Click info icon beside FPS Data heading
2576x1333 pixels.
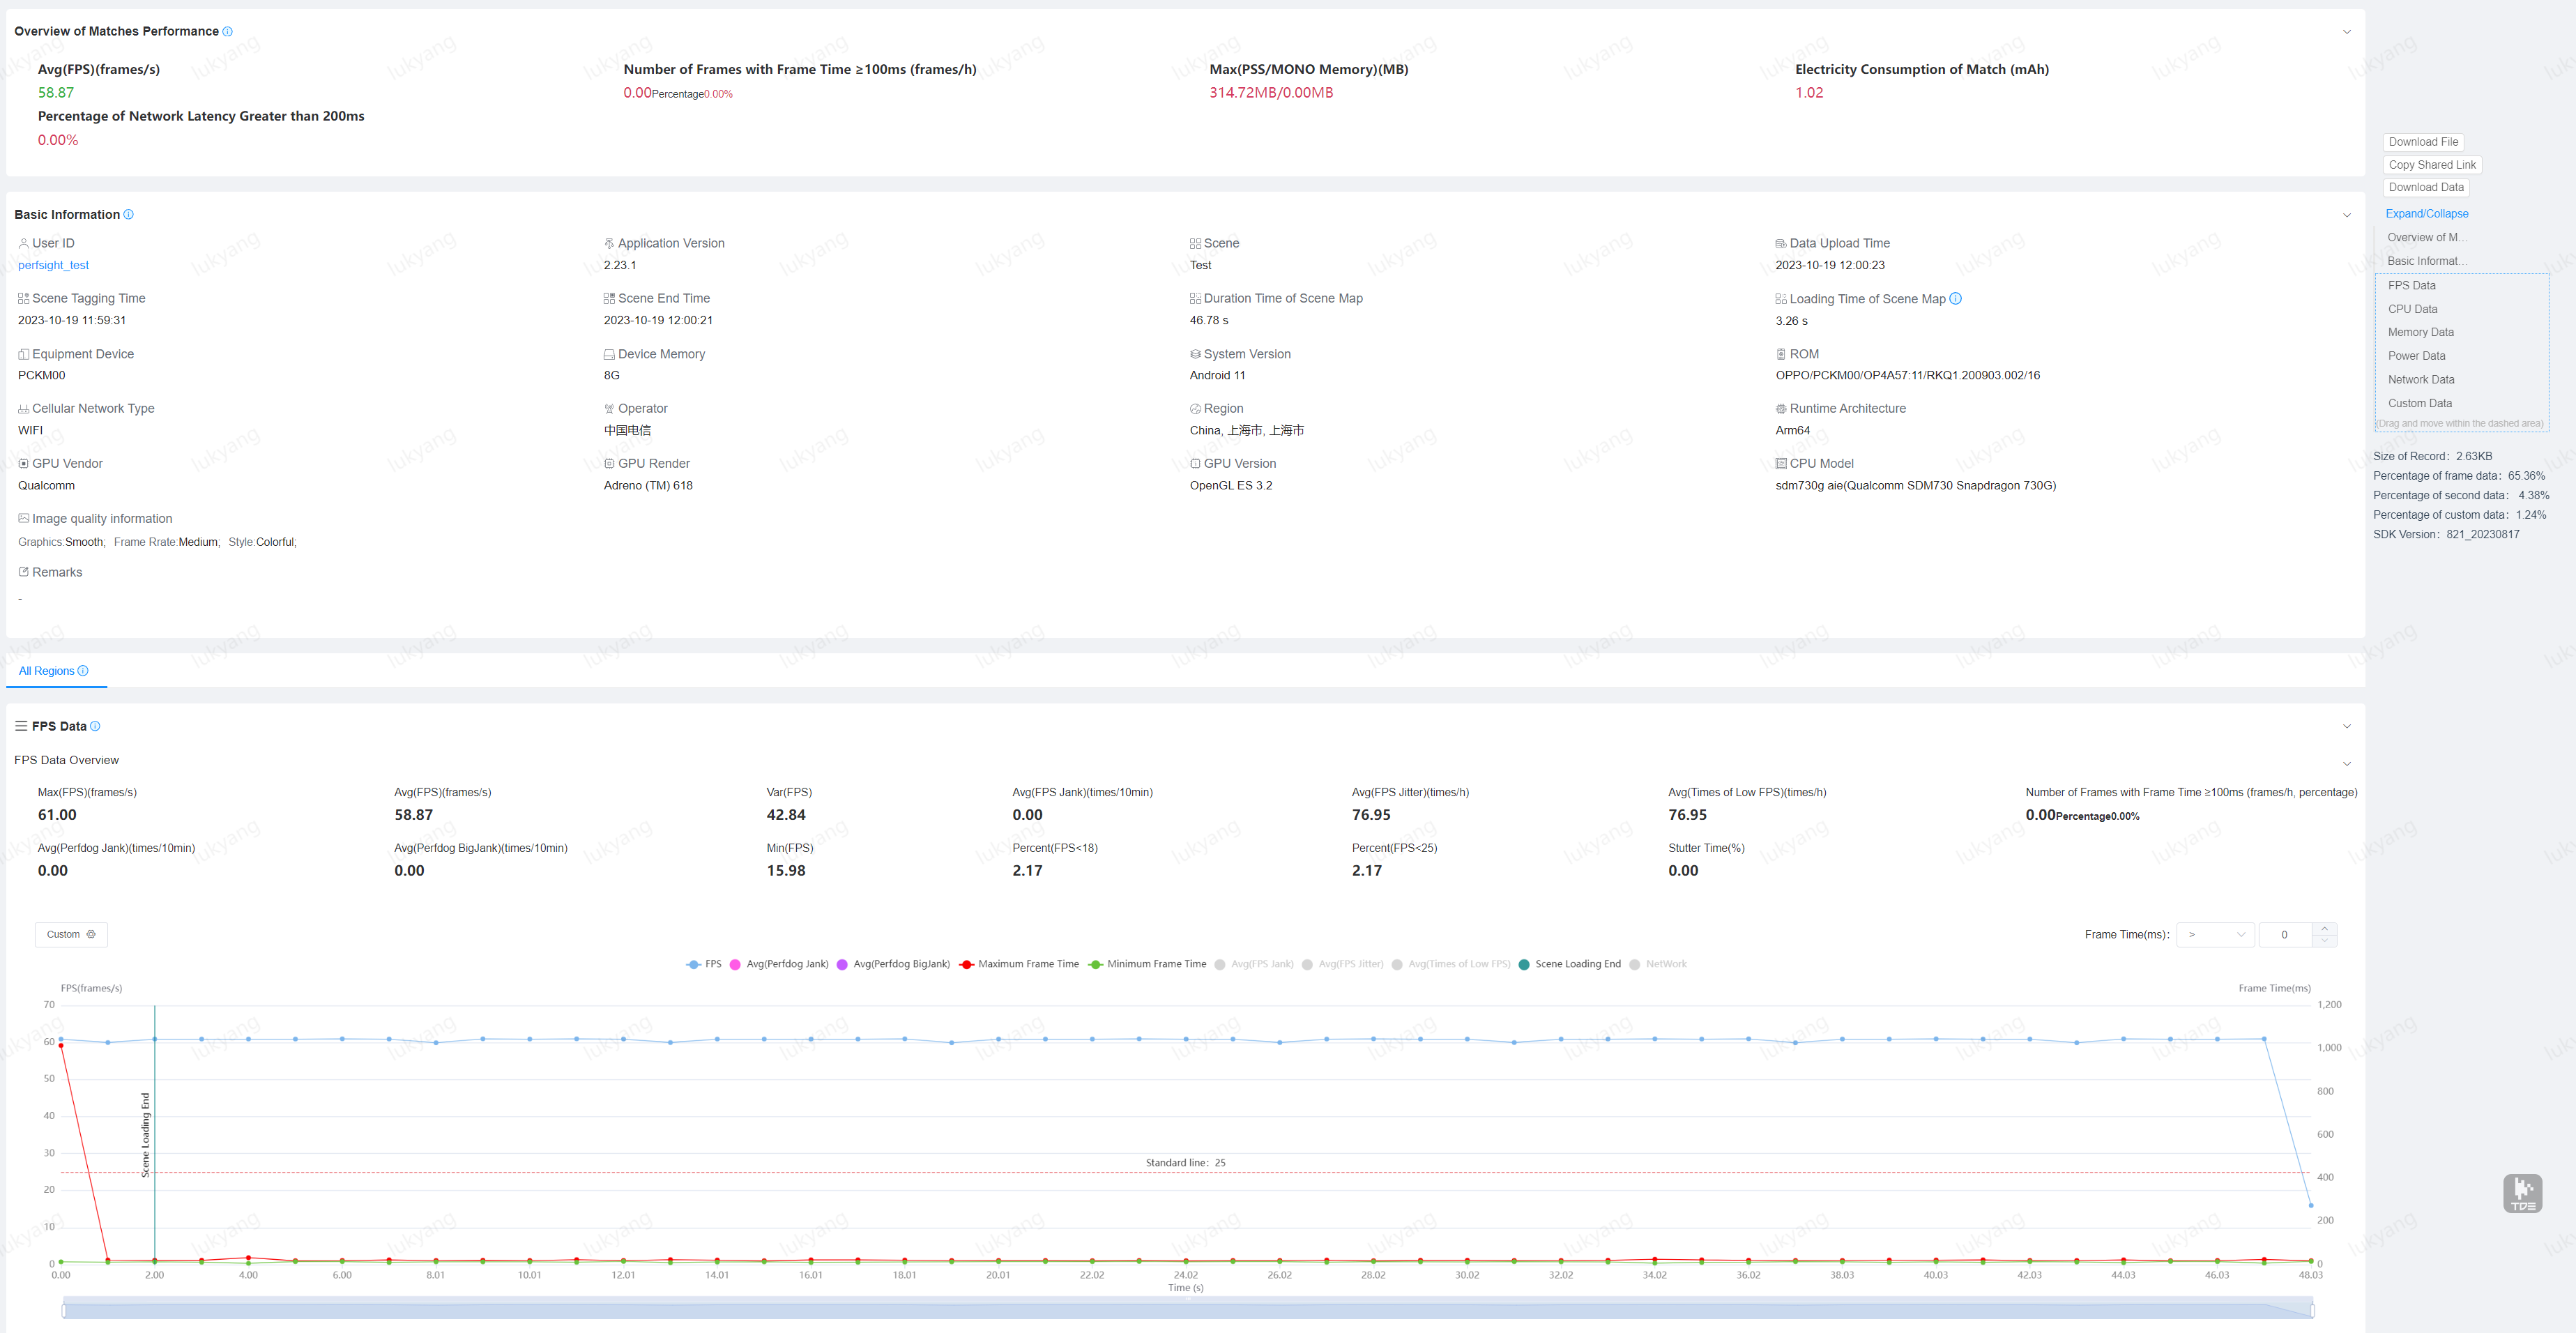[x=95, y=727]
